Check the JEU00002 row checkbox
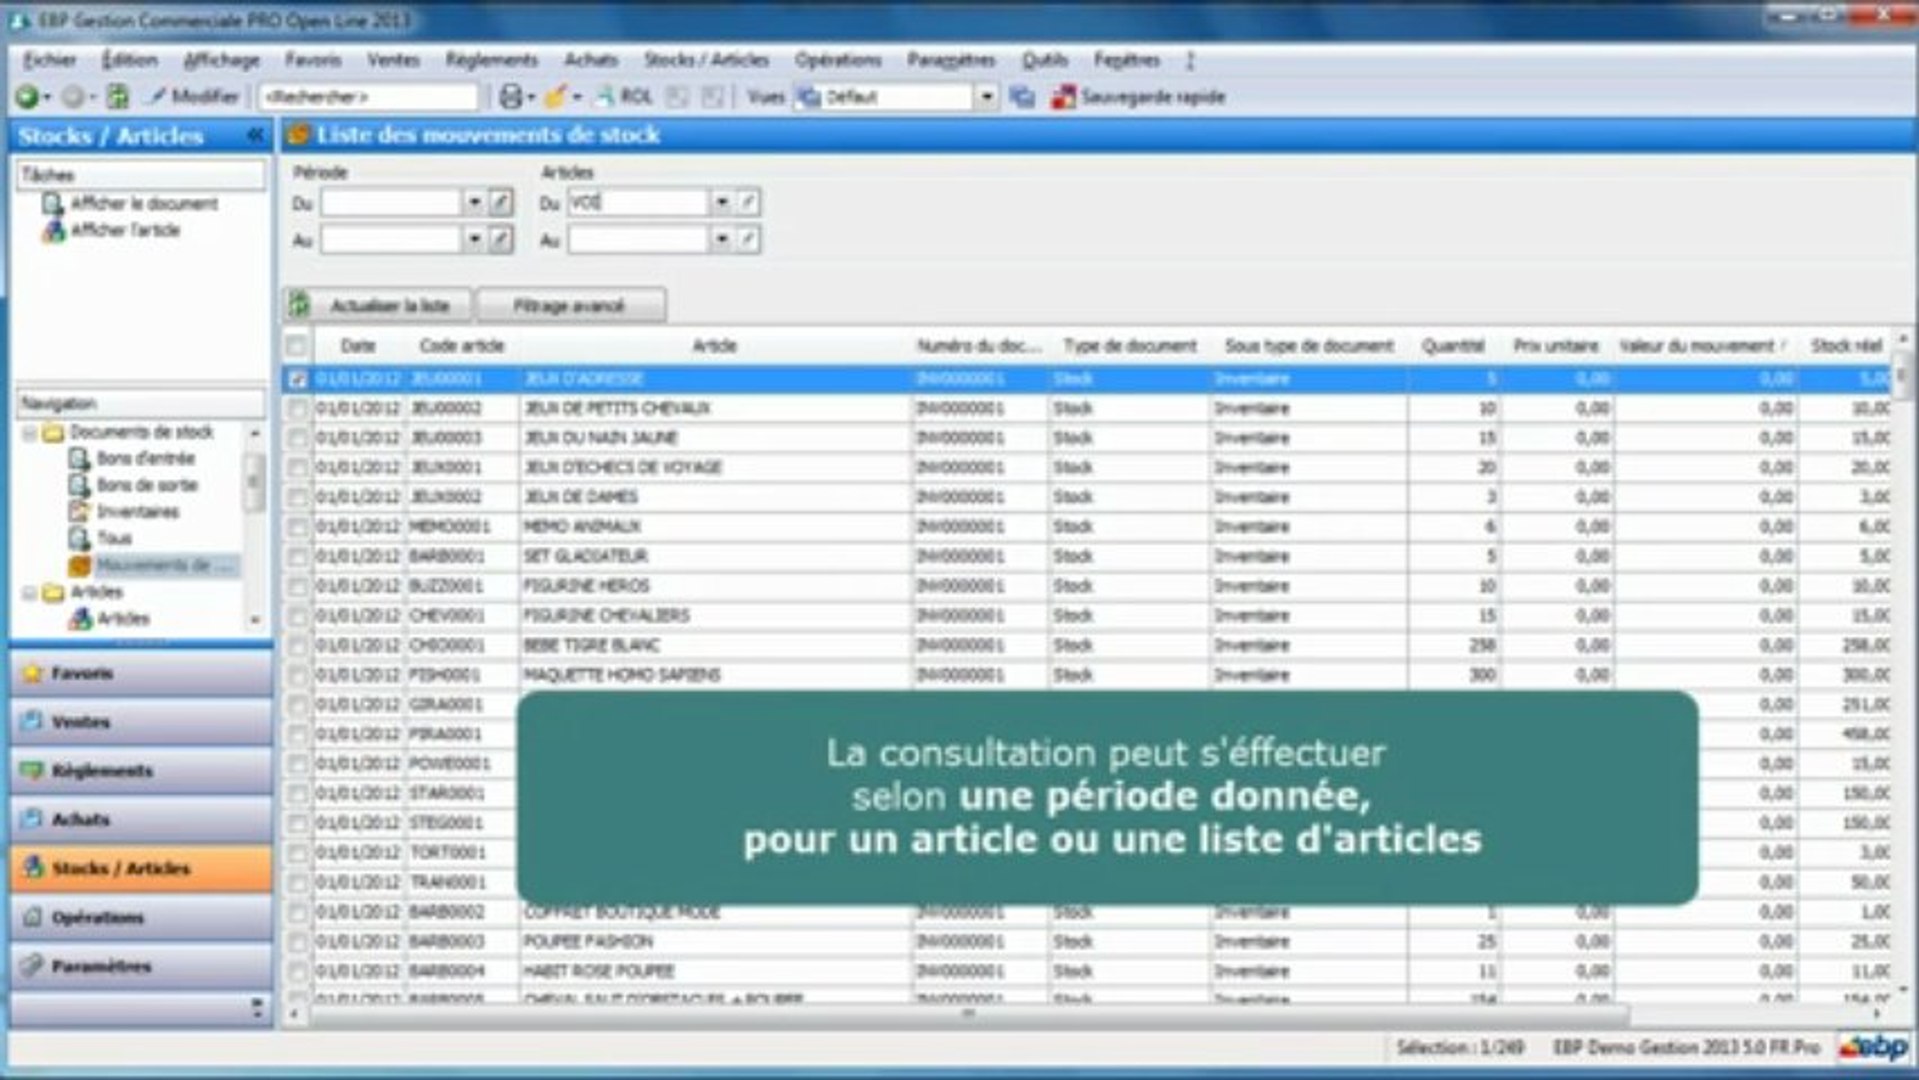The width and height of the screenshot is (1919, 1080). tap(296, 408)
